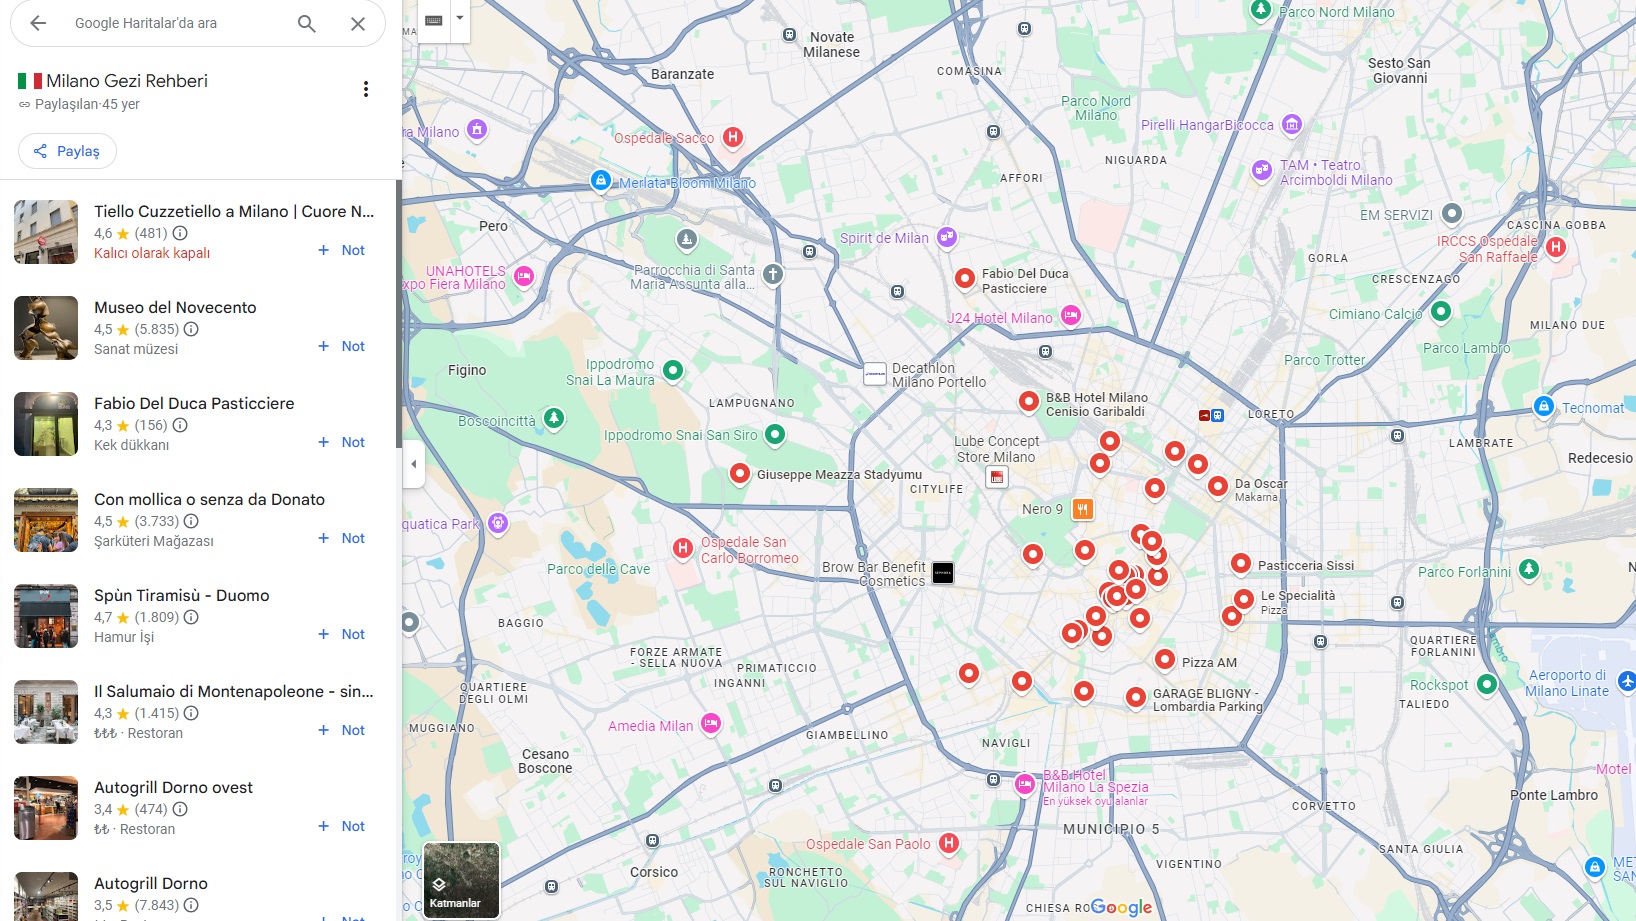
Task: Click the Amedia Milan hotel marker
Action: pos(710,724)
